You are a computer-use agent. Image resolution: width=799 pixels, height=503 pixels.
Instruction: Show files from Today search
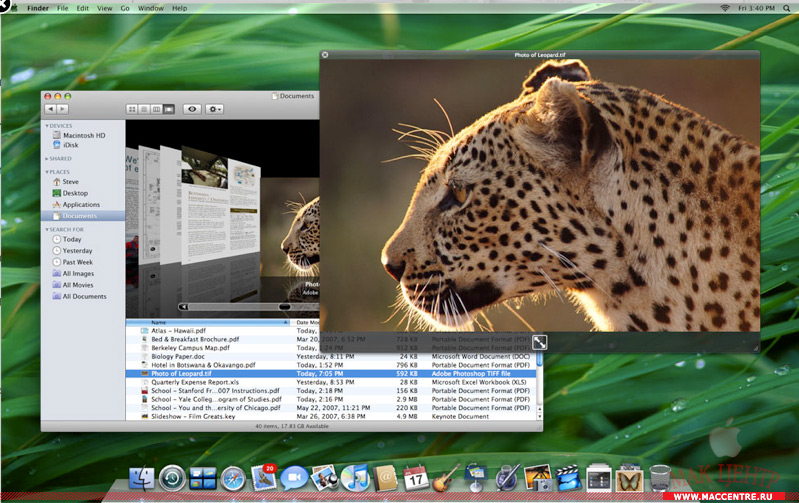pos(67,240)
